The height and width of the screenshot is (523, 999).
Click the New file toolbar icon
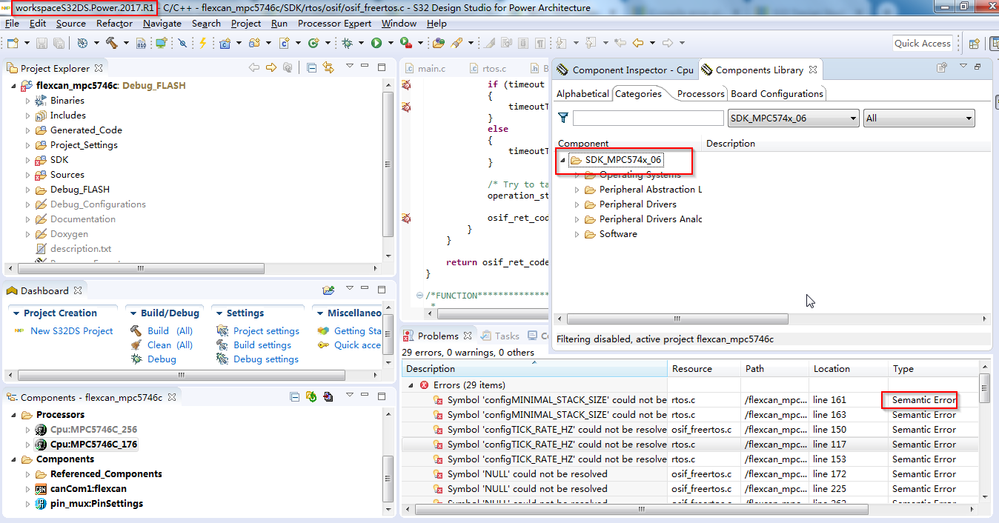(x=13, y=43)
